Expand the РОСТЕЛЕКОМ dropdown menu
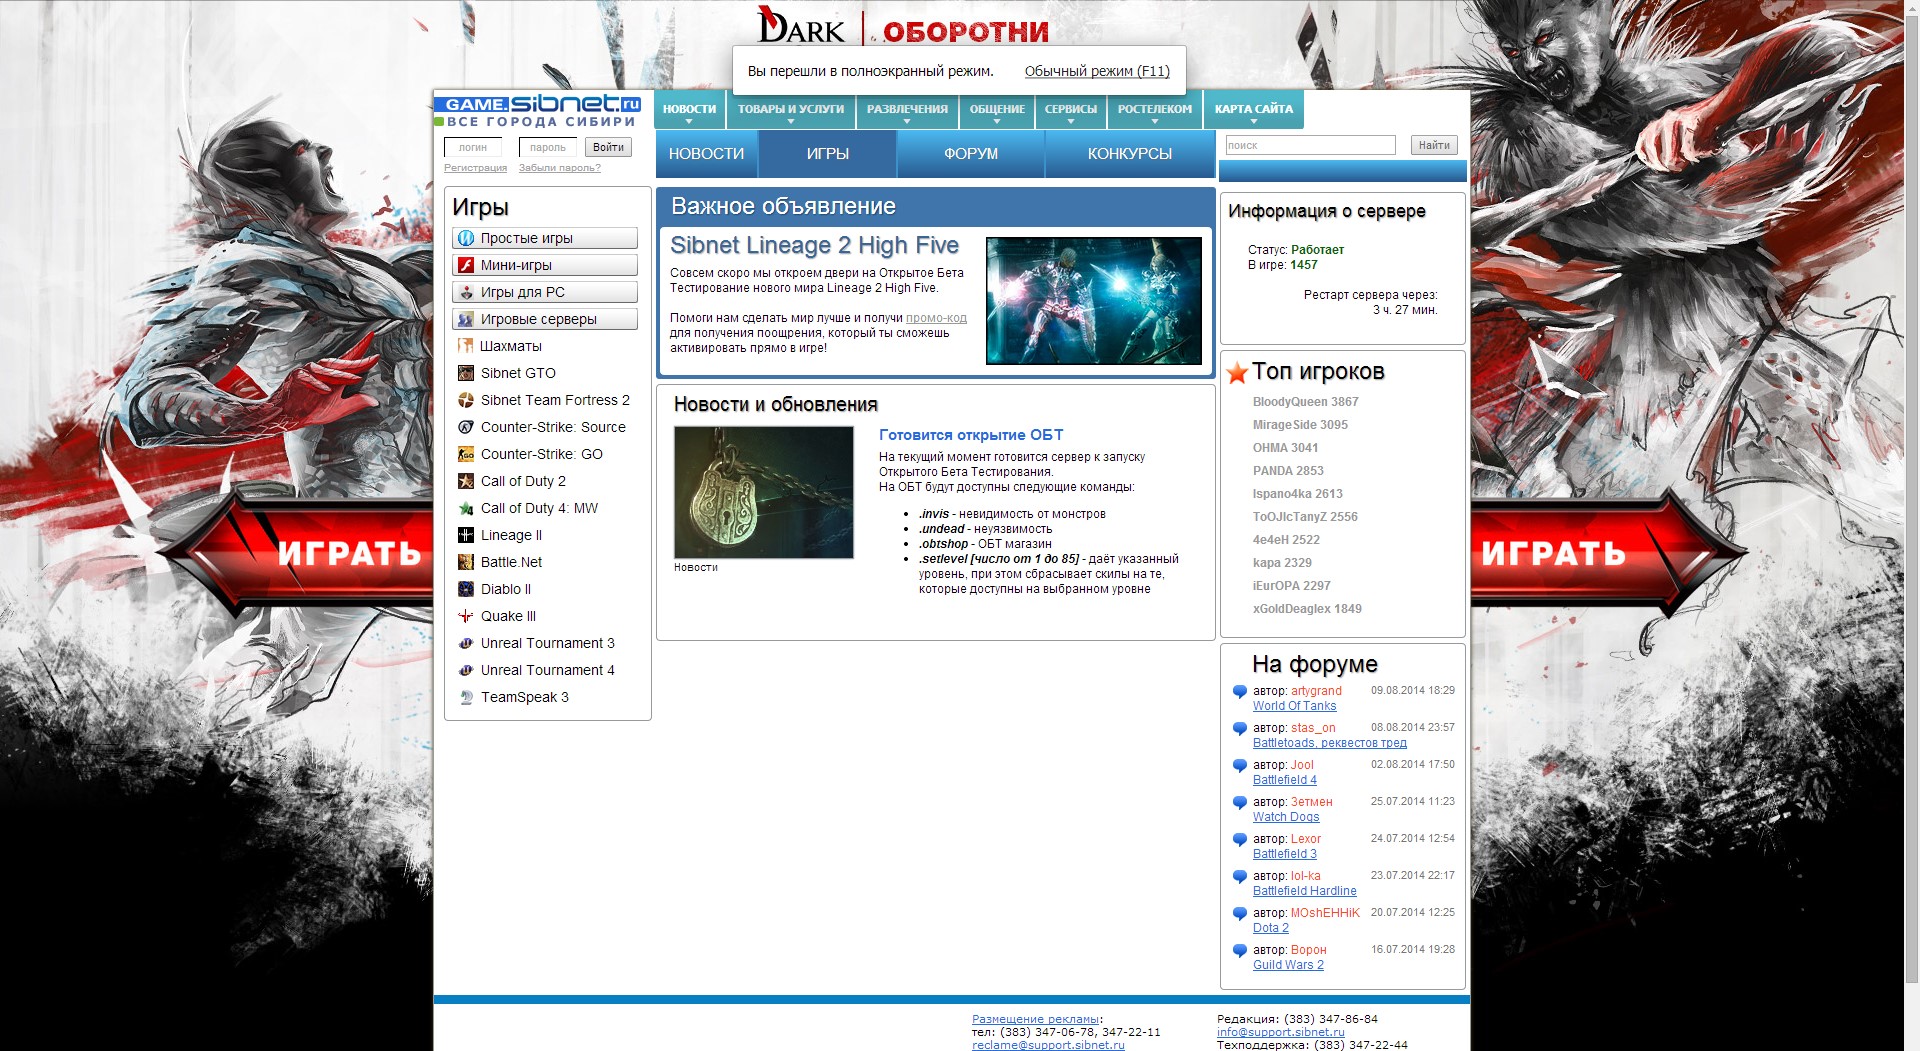 (1155, 110)
